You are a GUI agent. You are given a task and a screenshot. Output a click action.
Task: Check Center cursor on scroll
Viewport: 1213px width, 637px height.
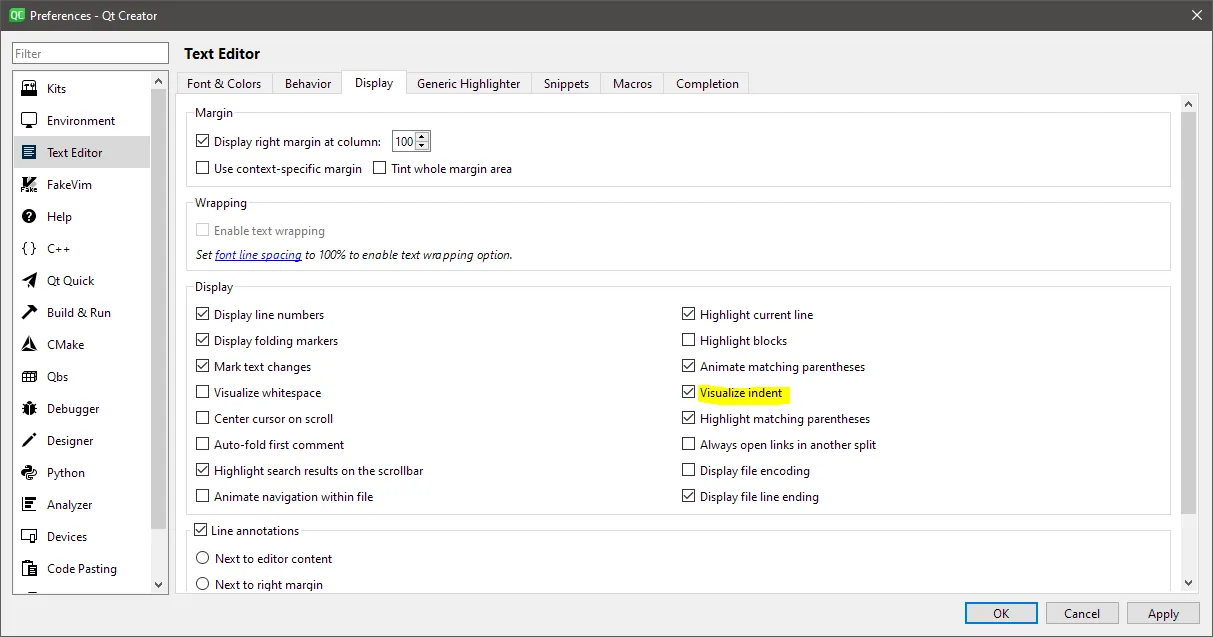coord(203,418)
